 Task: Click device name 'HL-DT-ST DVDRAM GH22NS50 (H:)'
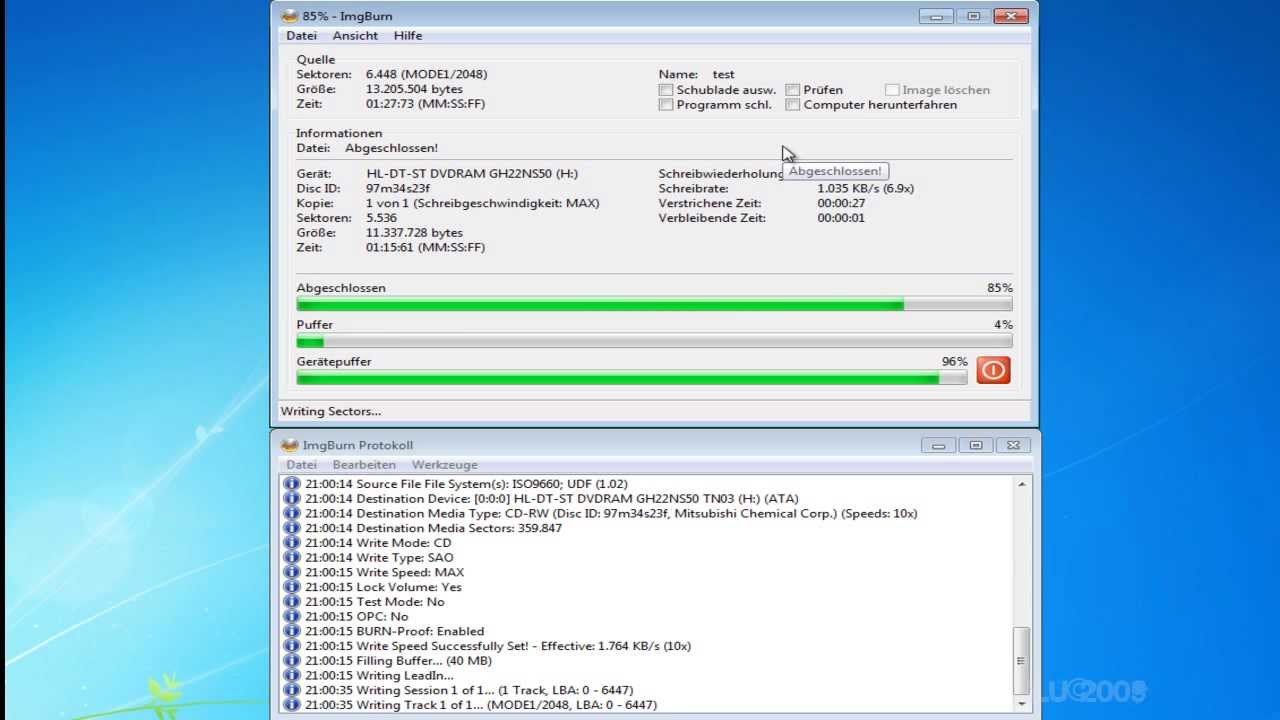click(472, 174)
